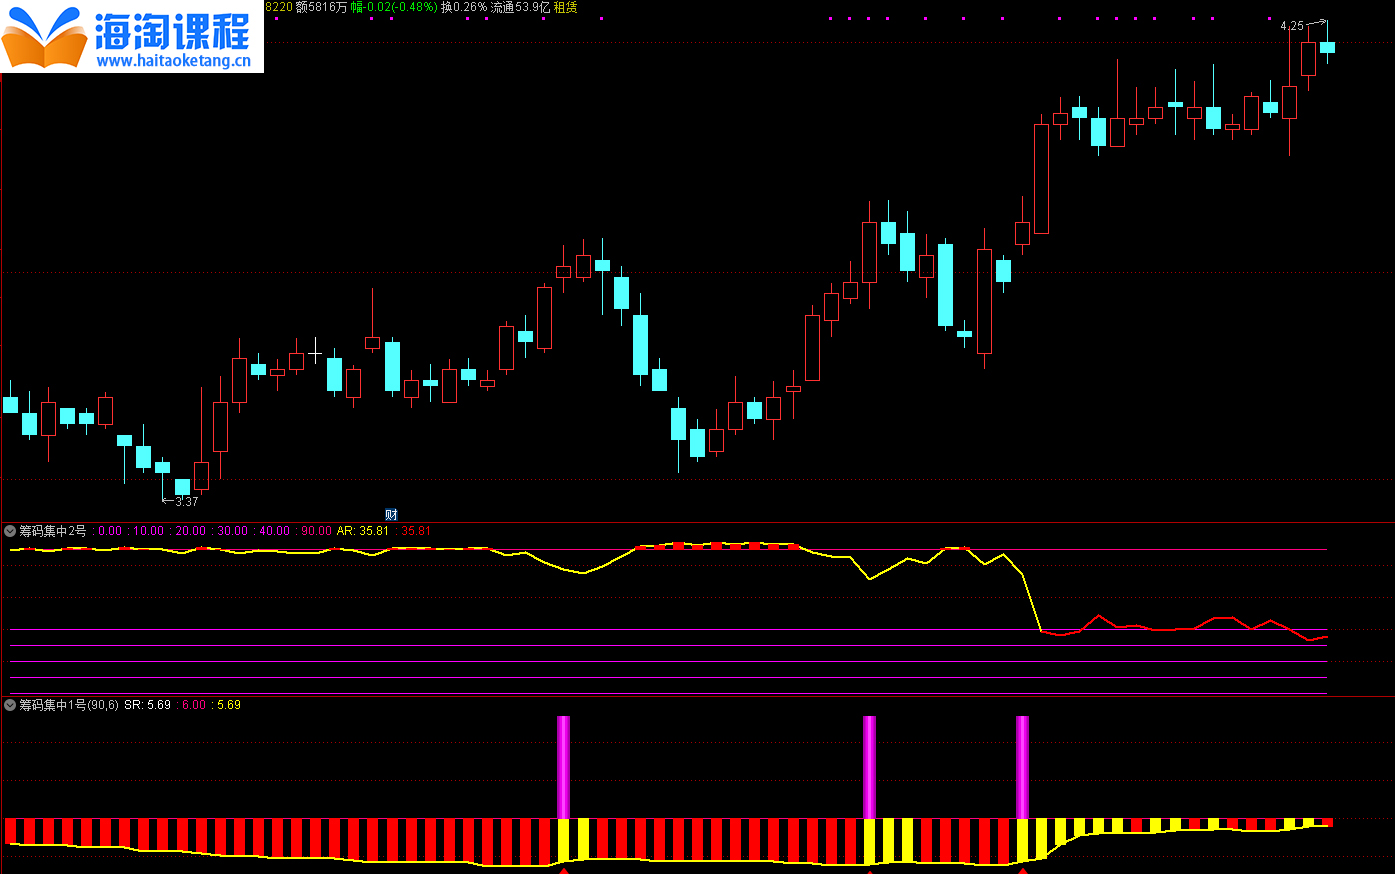Click the 4.25 high price label
This screenshot has height=874, width=1395.
click(1291, 26)
